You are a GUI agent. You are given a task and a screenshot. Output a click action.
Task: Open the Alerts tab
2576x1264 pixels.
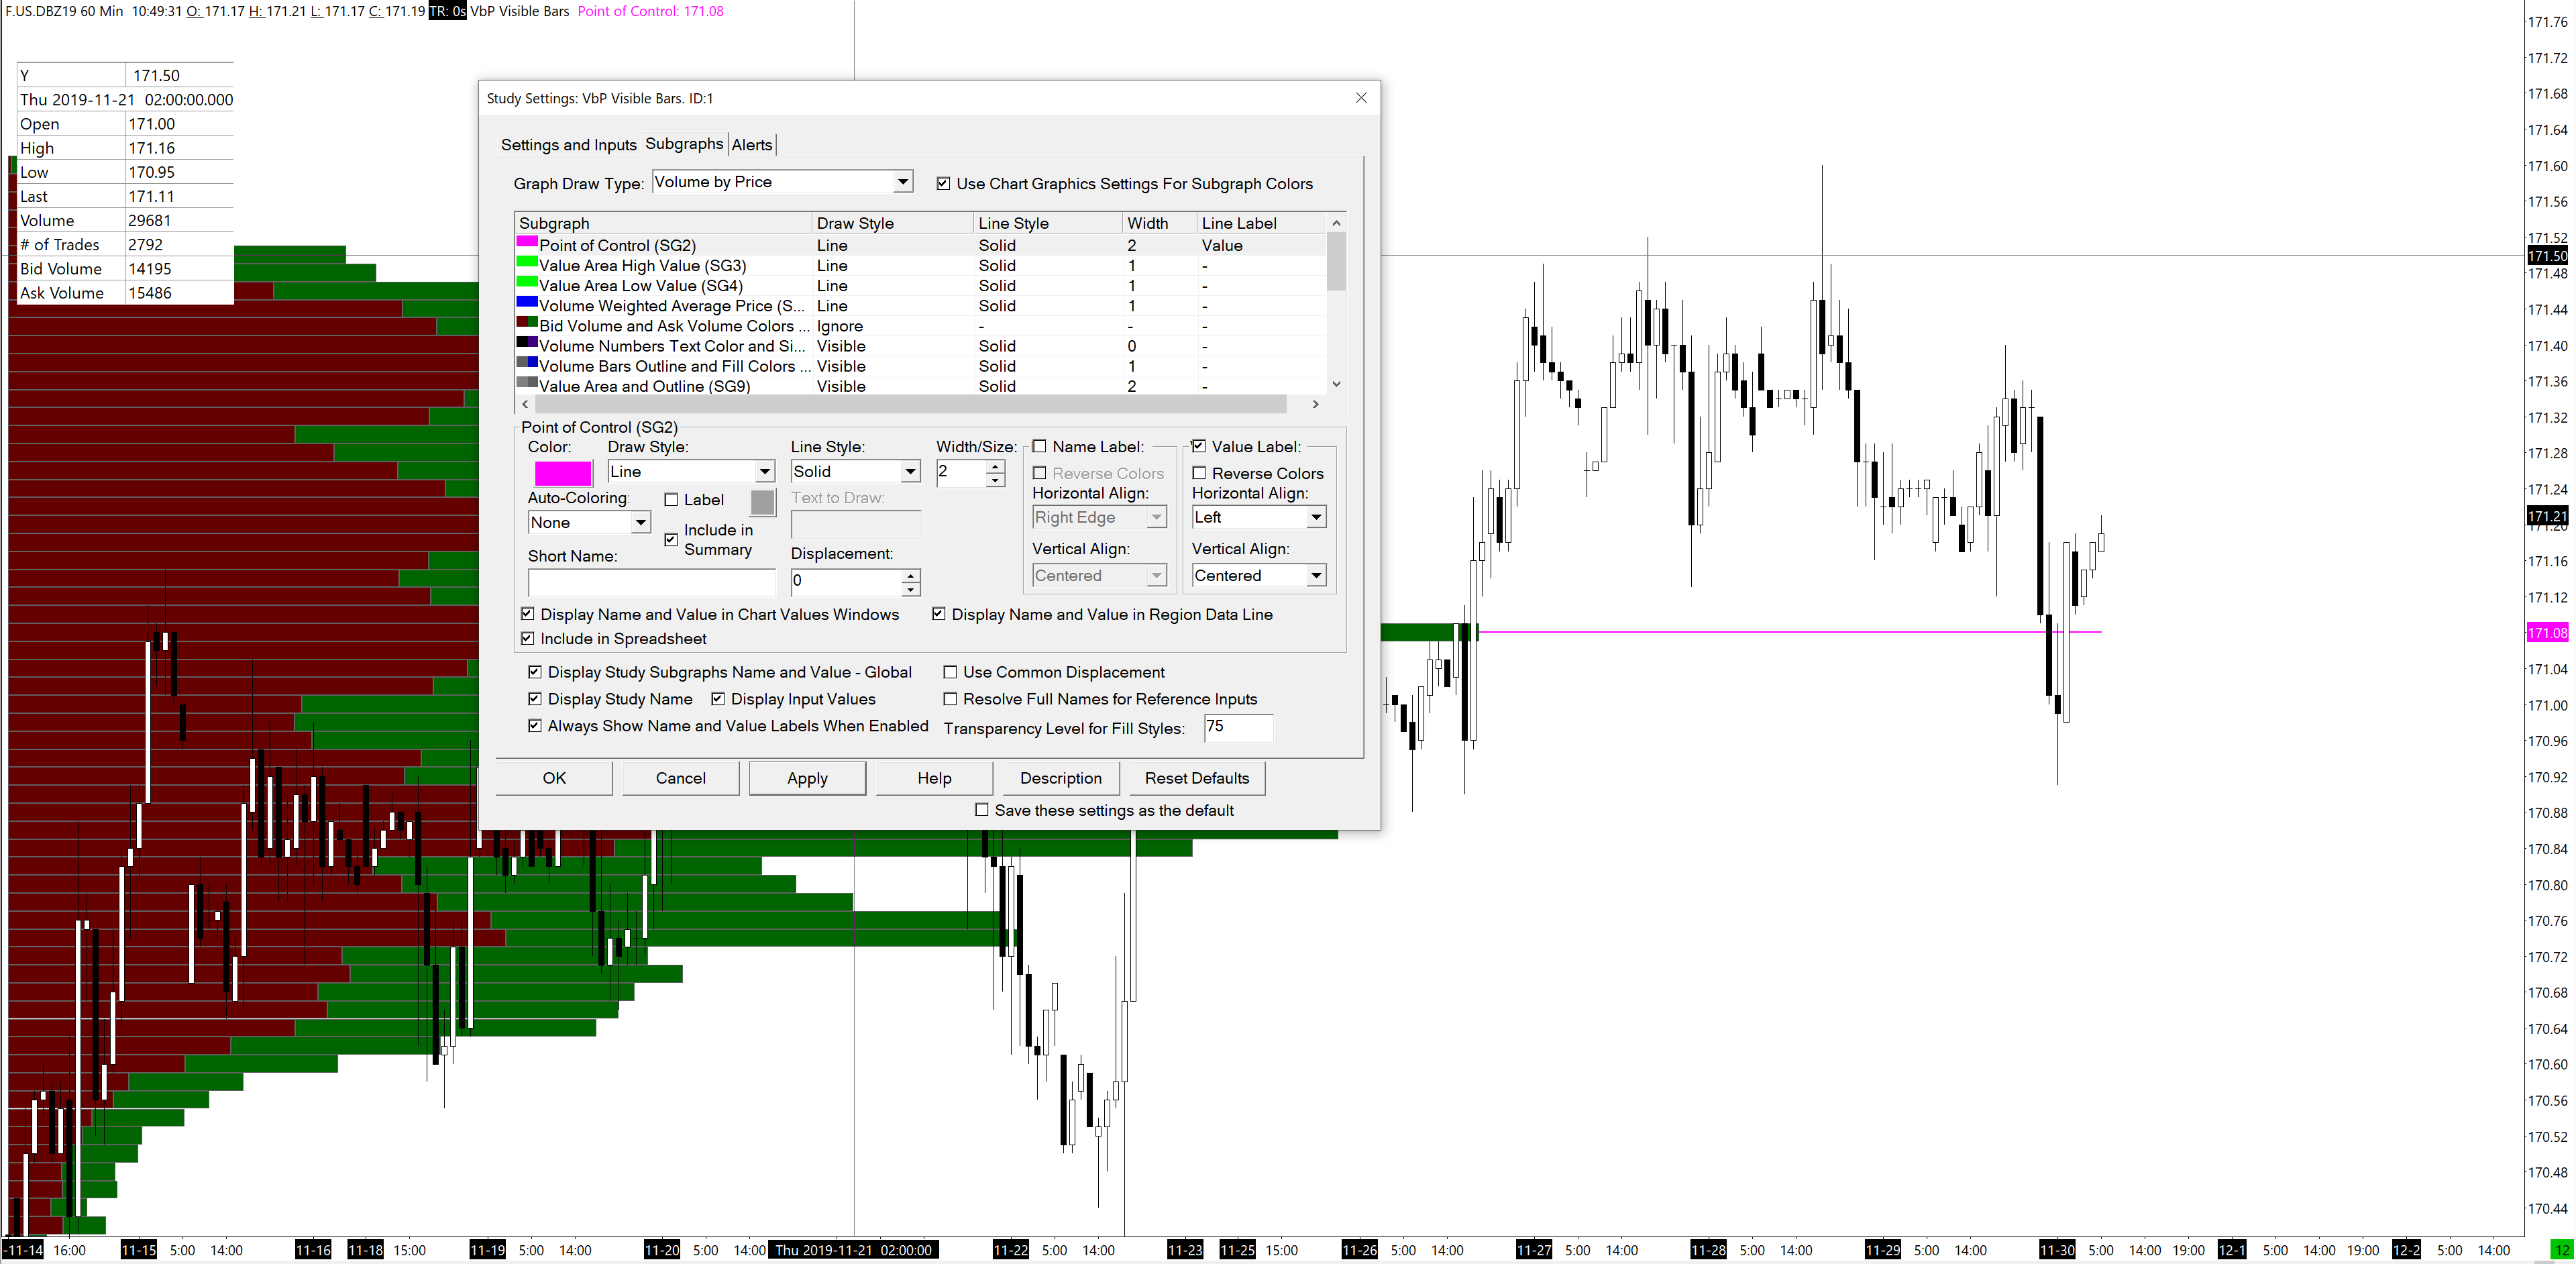[751, 145]
